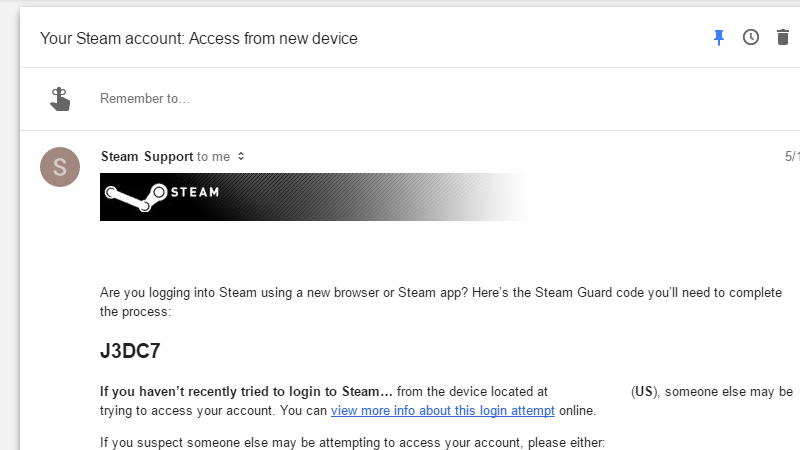This screenshot has height=450, width=800.
Task: Select the Steam Guard code J3DC7
Action: [130, 351]
